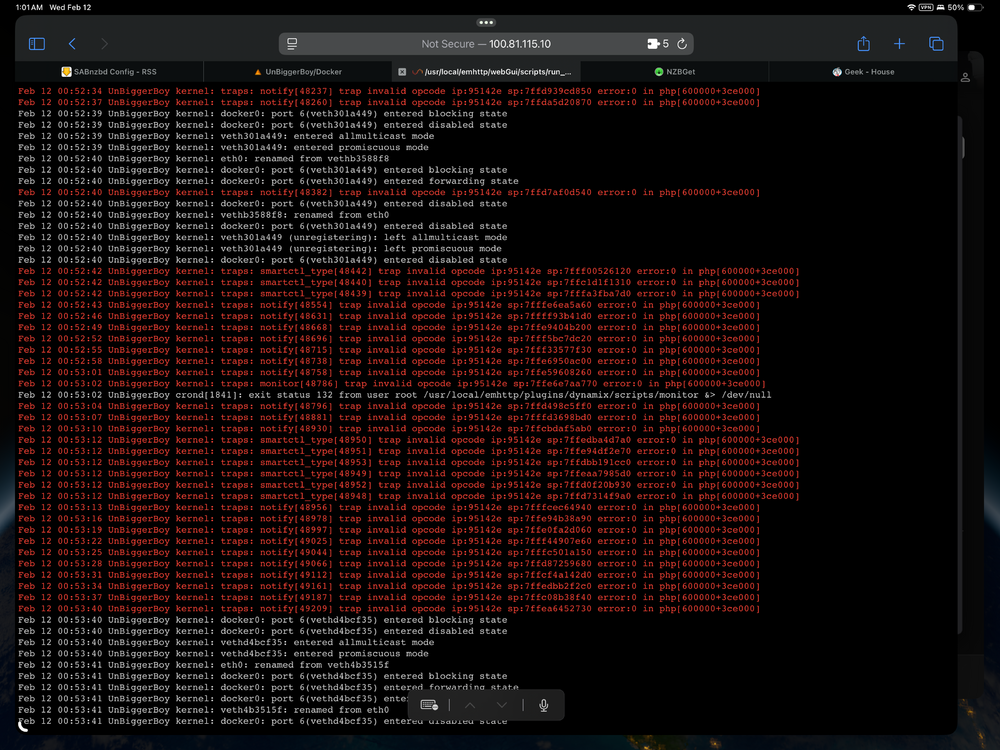The image size is (1000, 750).
Task: Open page reader menu icon
Action: coord(292,44)
